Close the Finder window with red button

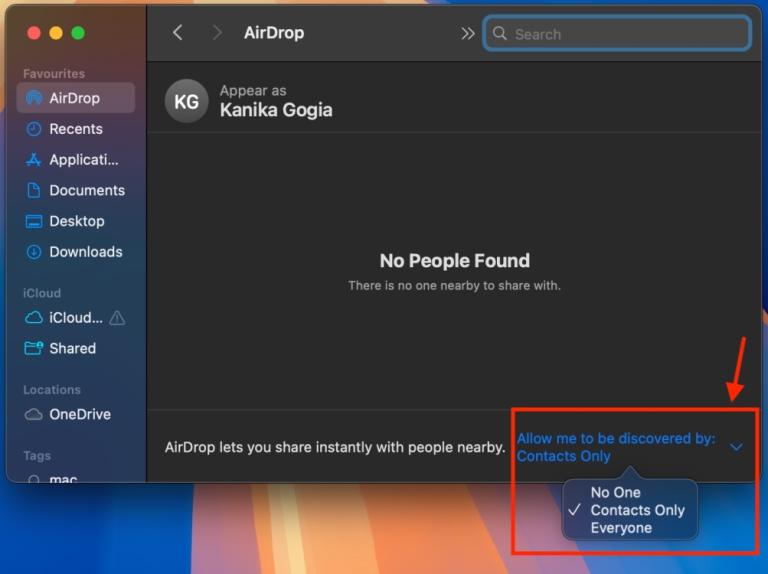click(34, 33)
